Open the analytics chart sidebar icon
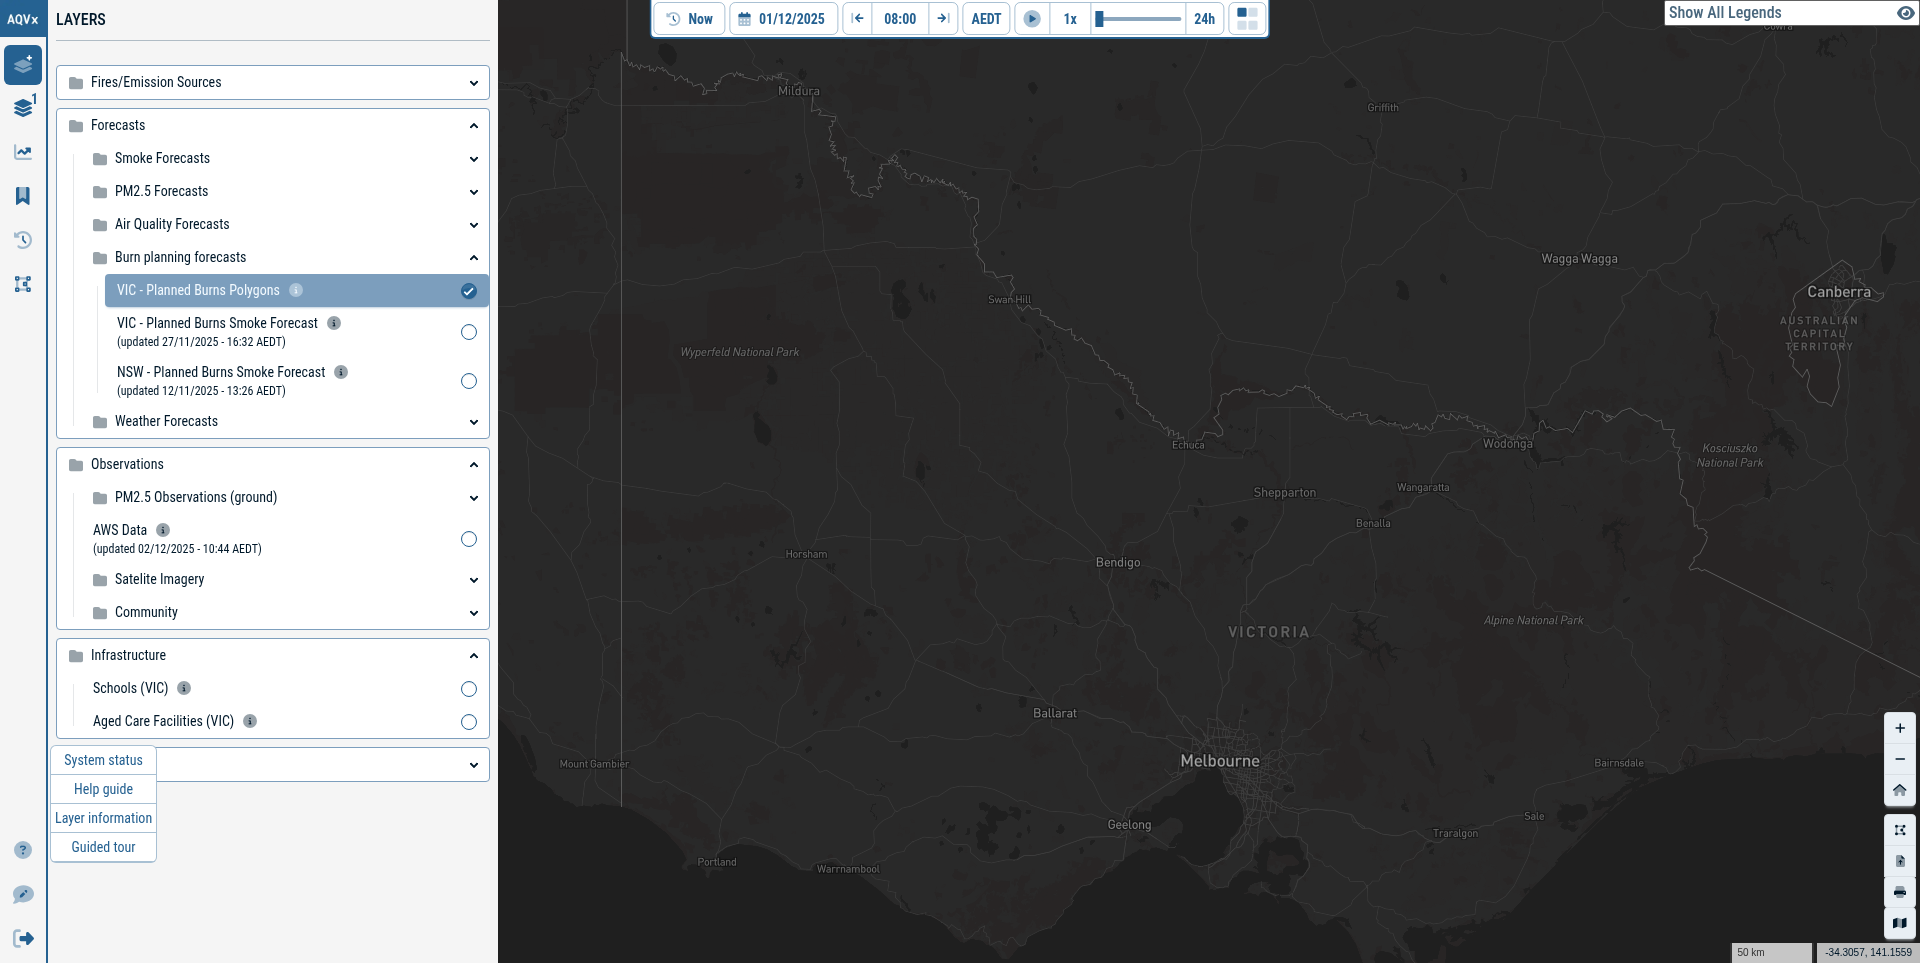Image resolution: width=1920 pixels, height=963 pixels. 23,152
